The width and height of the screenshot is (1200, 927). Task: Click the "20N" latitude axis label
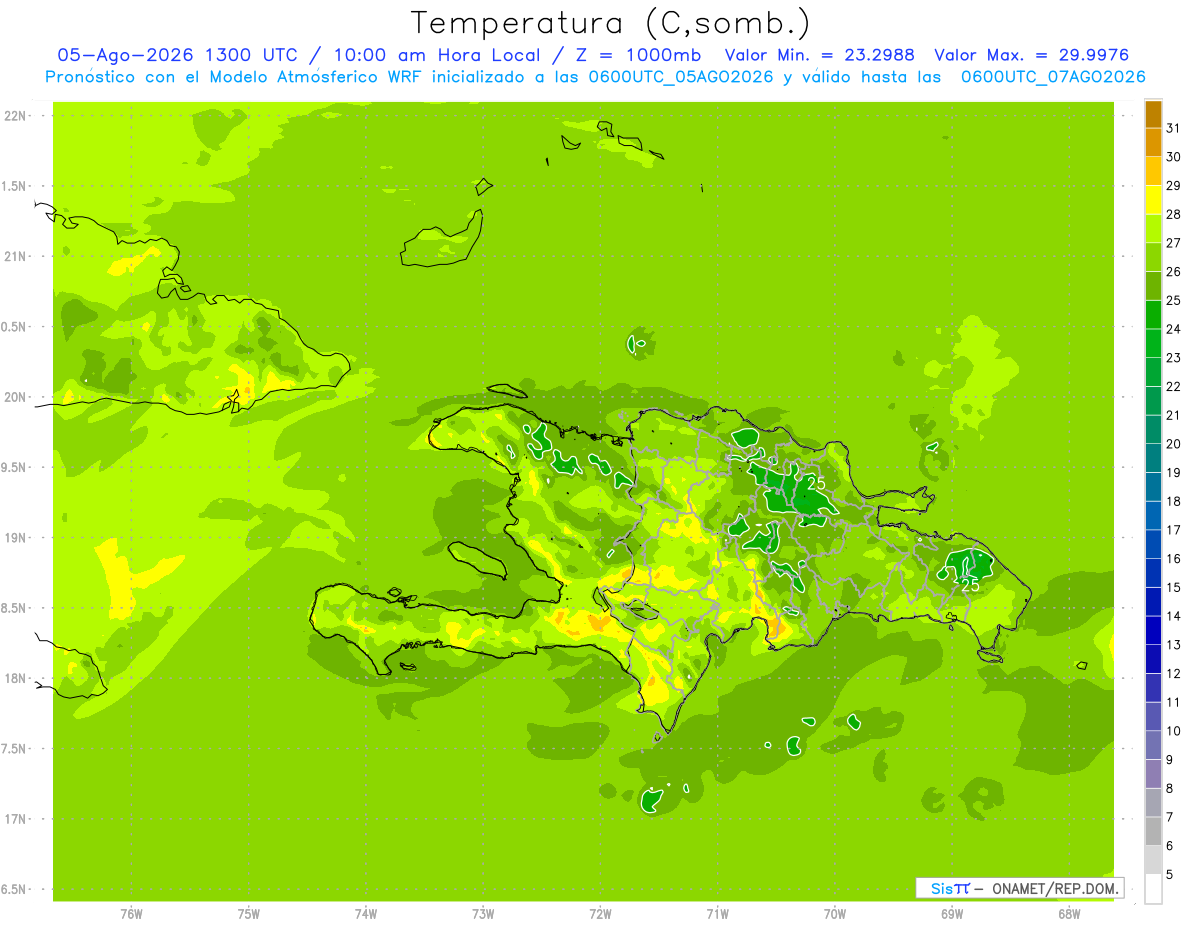pyautogui.click(x=14, y=397)
